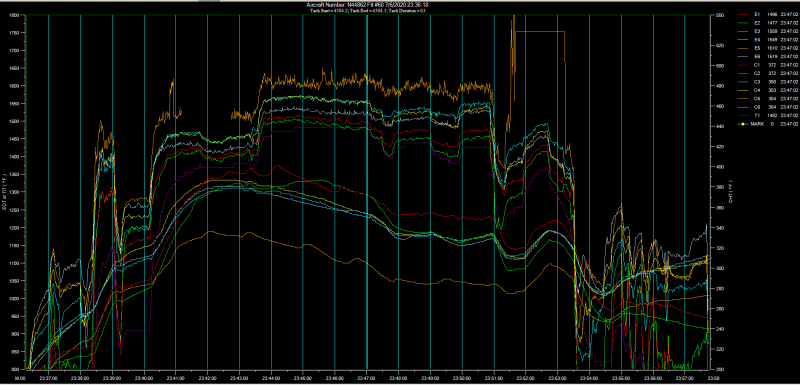Click the Tach Start subtitle line
The width and height of the screenshot is (800, 385).
point(367,10)
